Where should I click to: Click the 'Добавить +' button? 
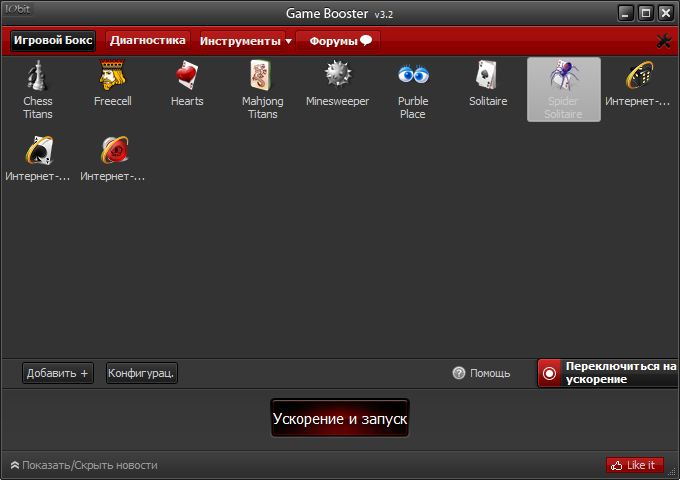coord(58,373)
